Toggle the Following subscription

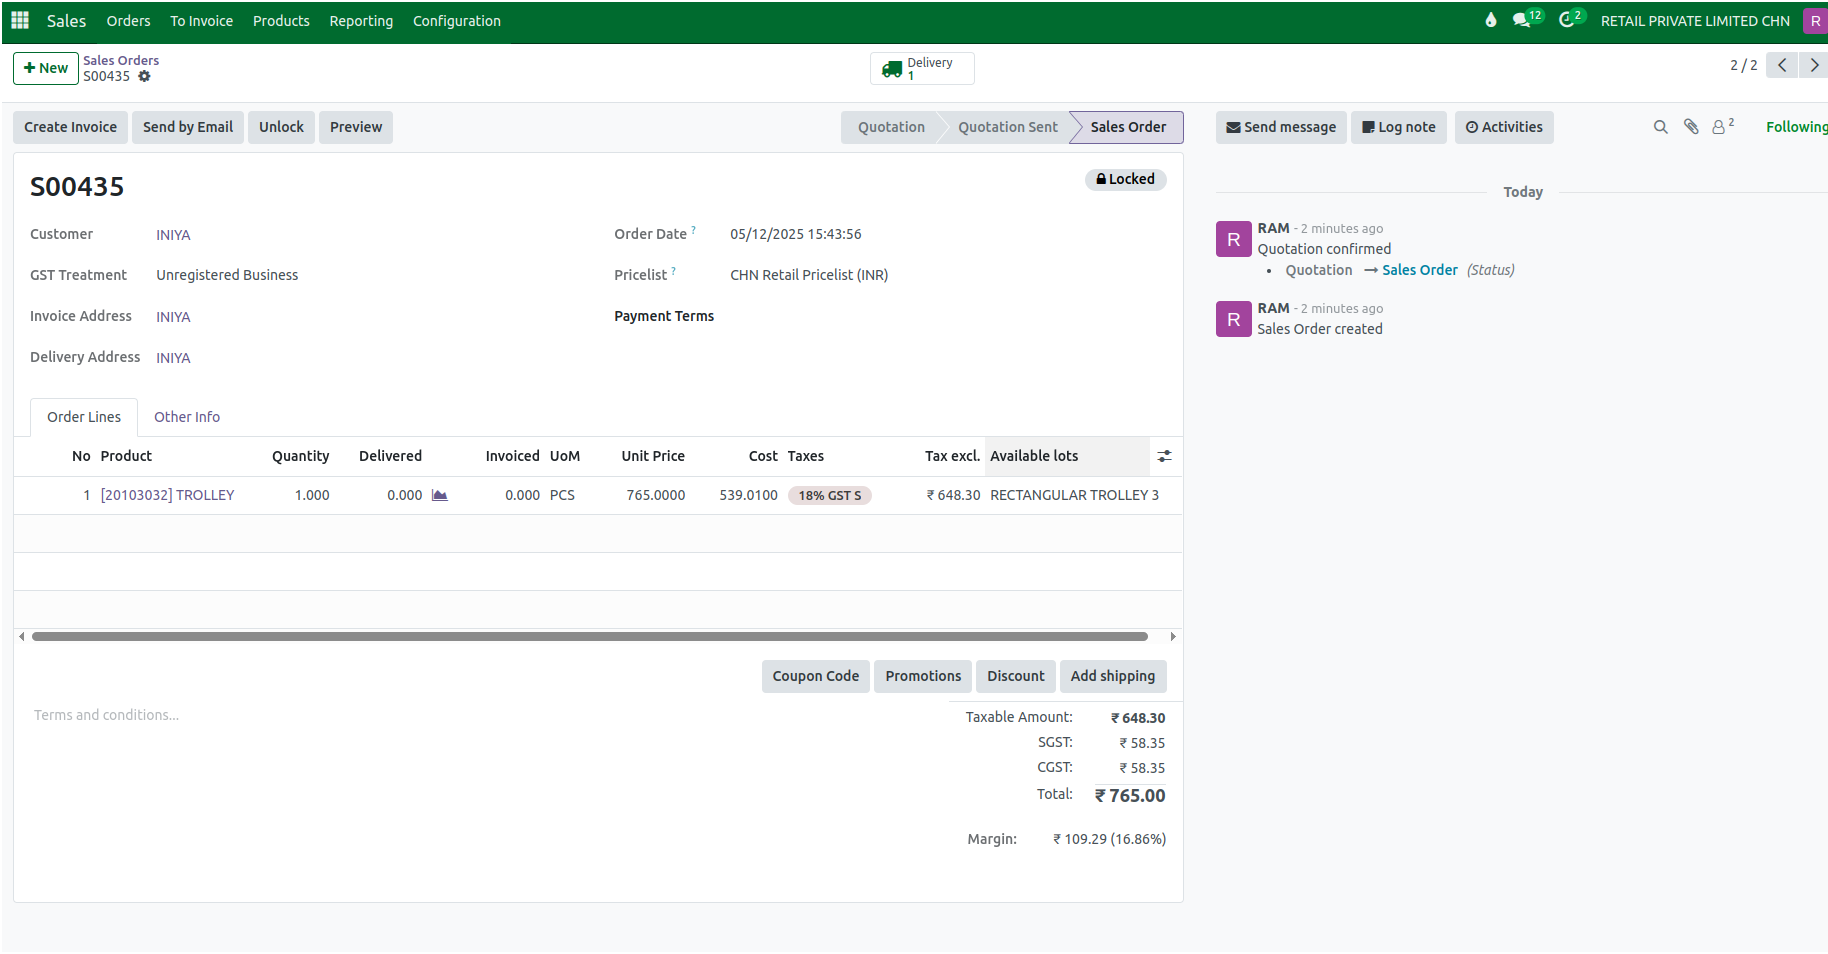[1797, 127]
